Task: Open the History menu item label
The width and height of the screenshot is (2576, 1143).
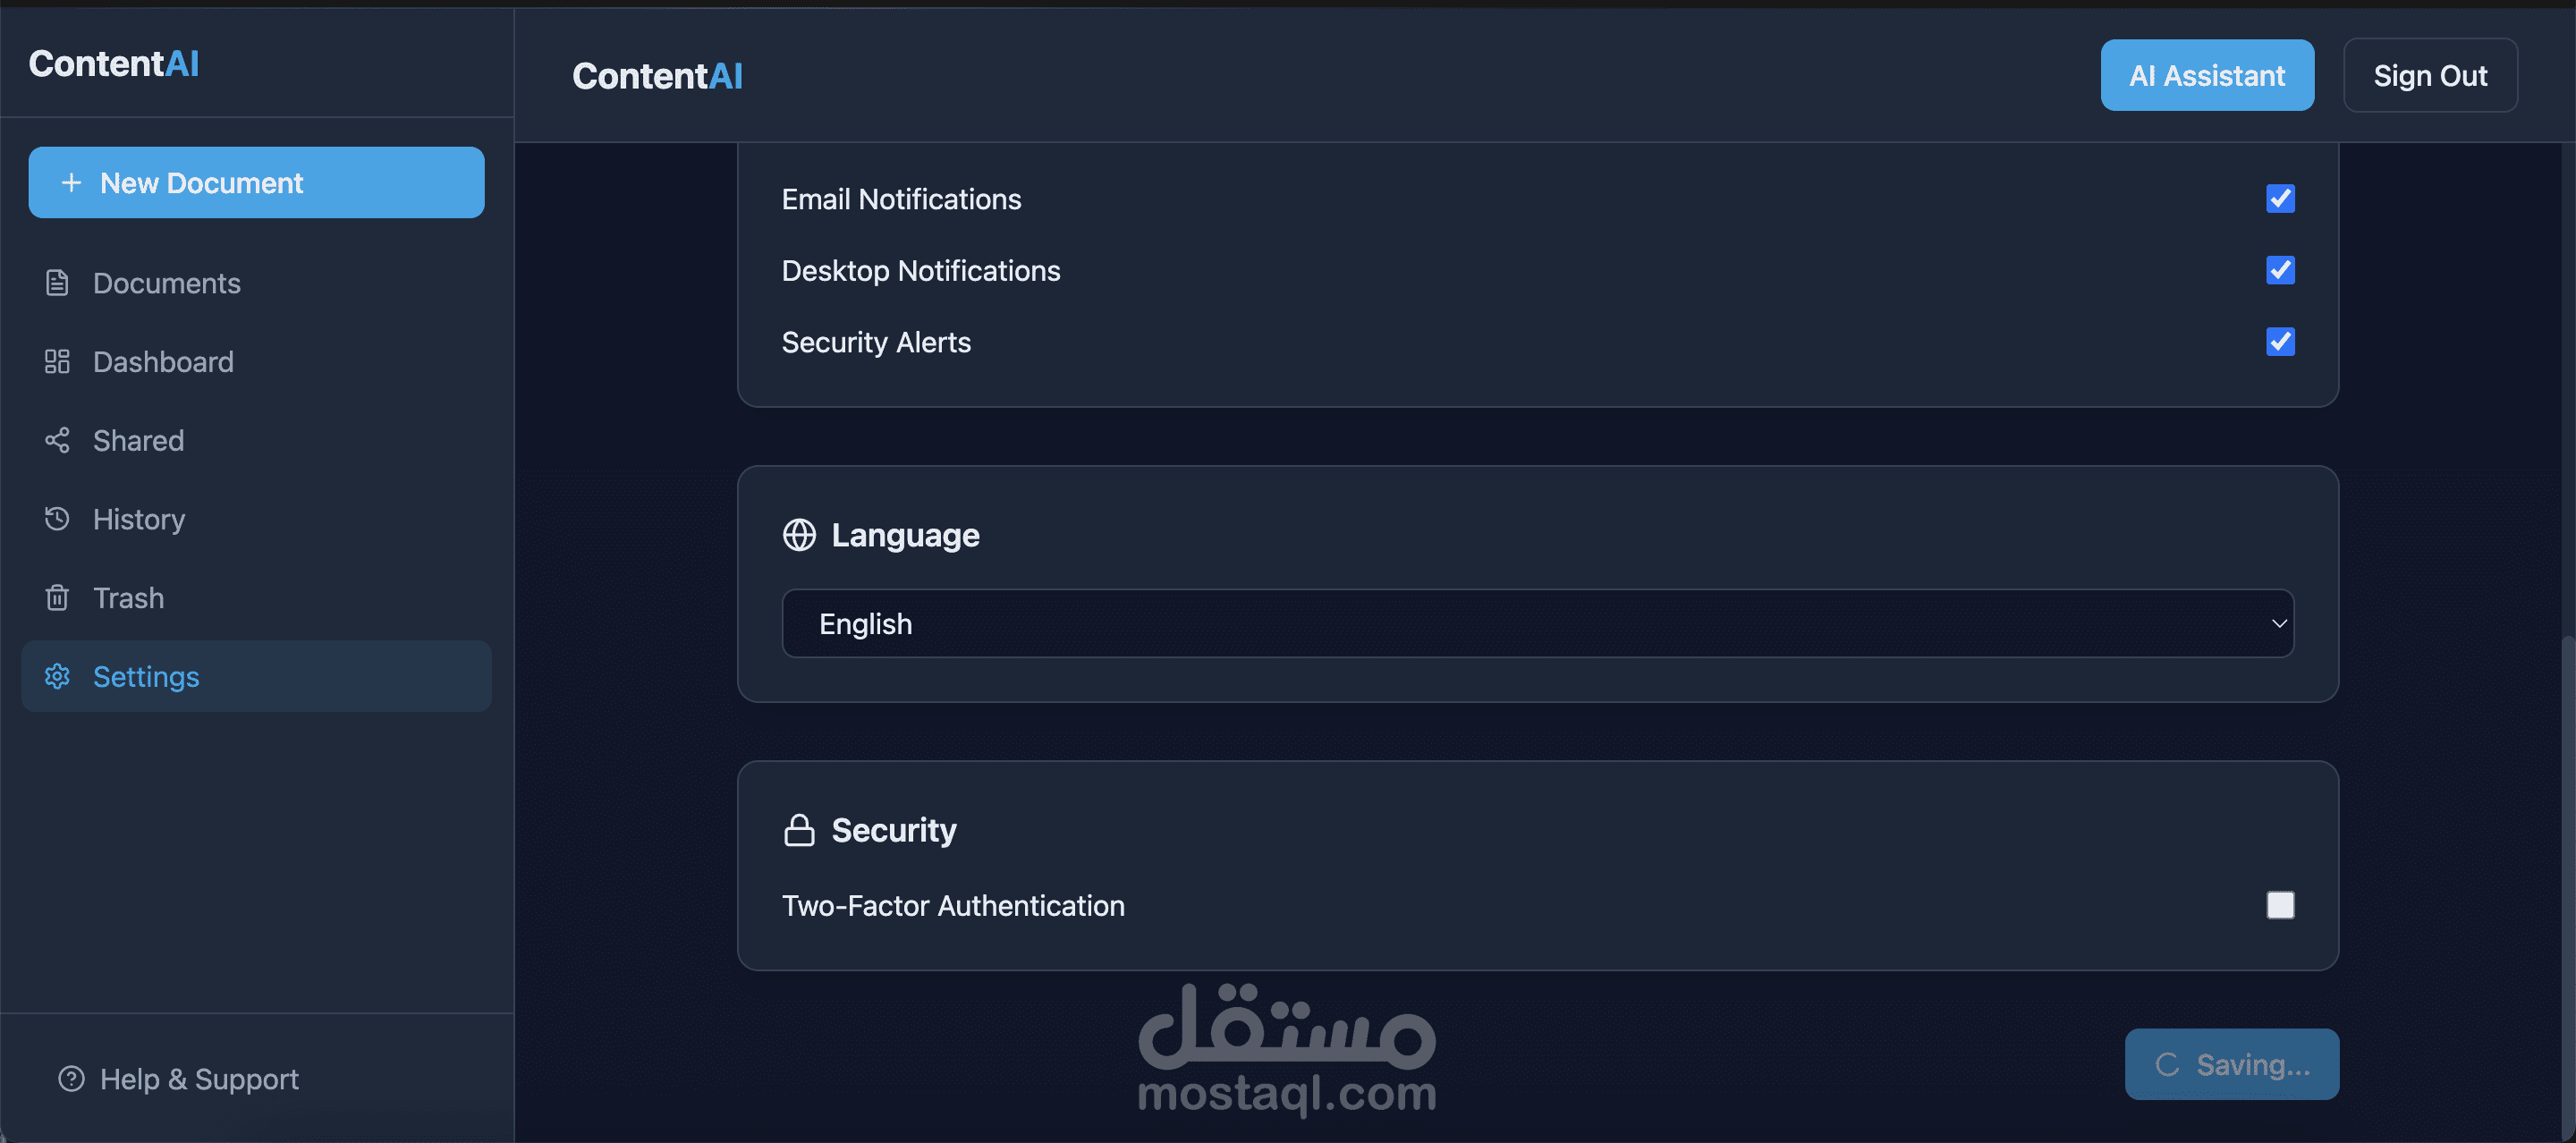Action: [x=139, y=519]
